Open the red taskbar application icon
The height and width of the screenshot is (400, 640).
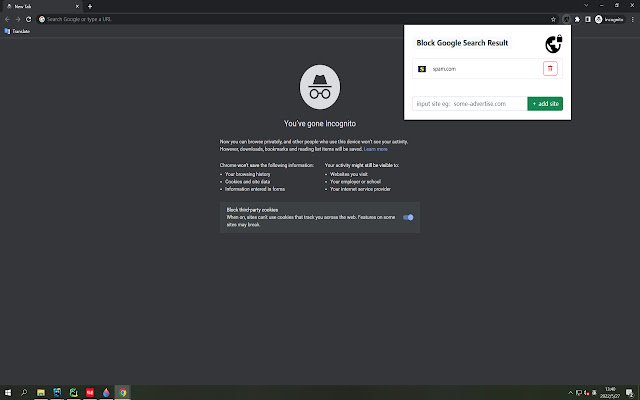90,393
